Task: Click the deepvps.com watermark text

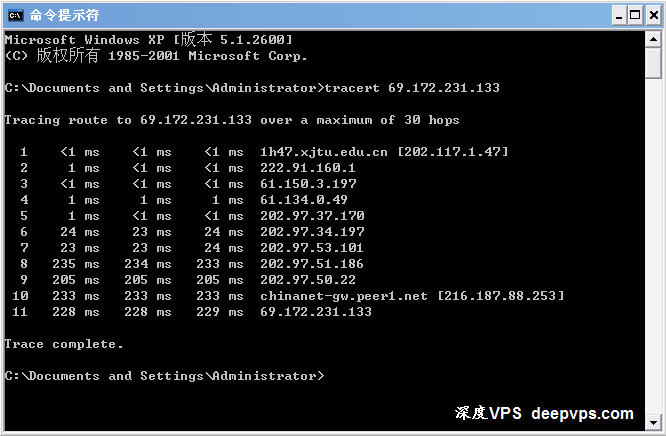Action: pyautogui.click(x=582, y=413)
